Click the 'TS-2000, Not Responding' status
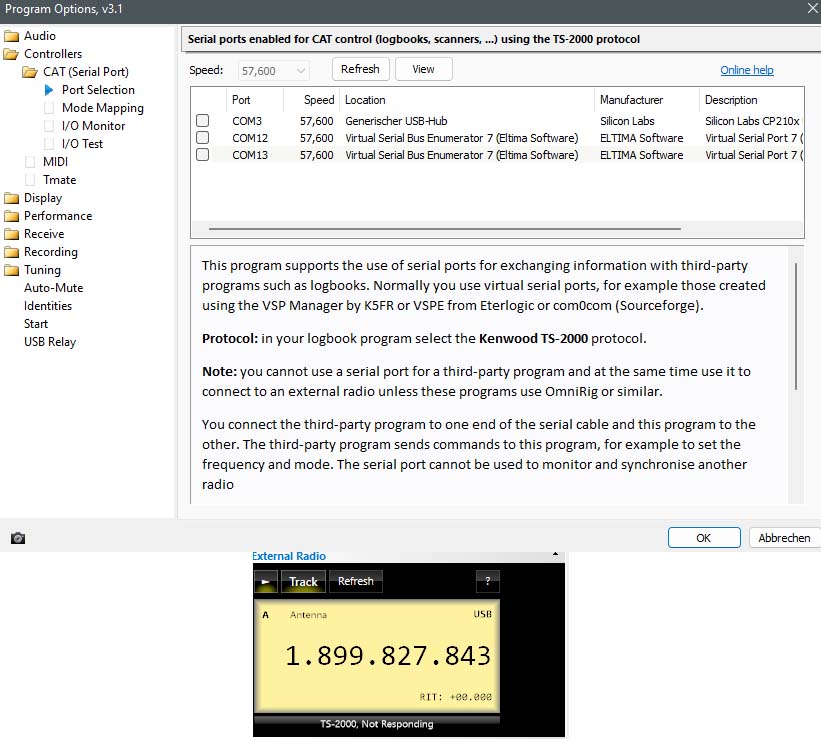 point(376,724)
